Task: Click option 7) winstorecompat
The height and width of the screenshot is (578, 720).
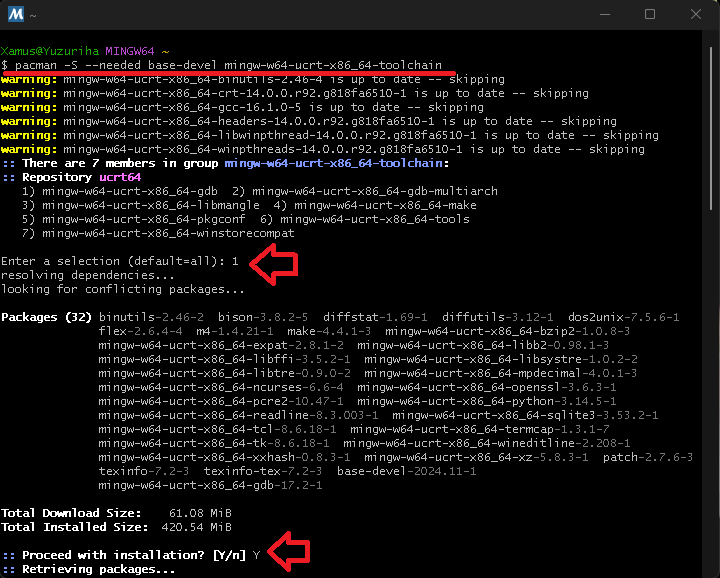Action: pos(158,233)
